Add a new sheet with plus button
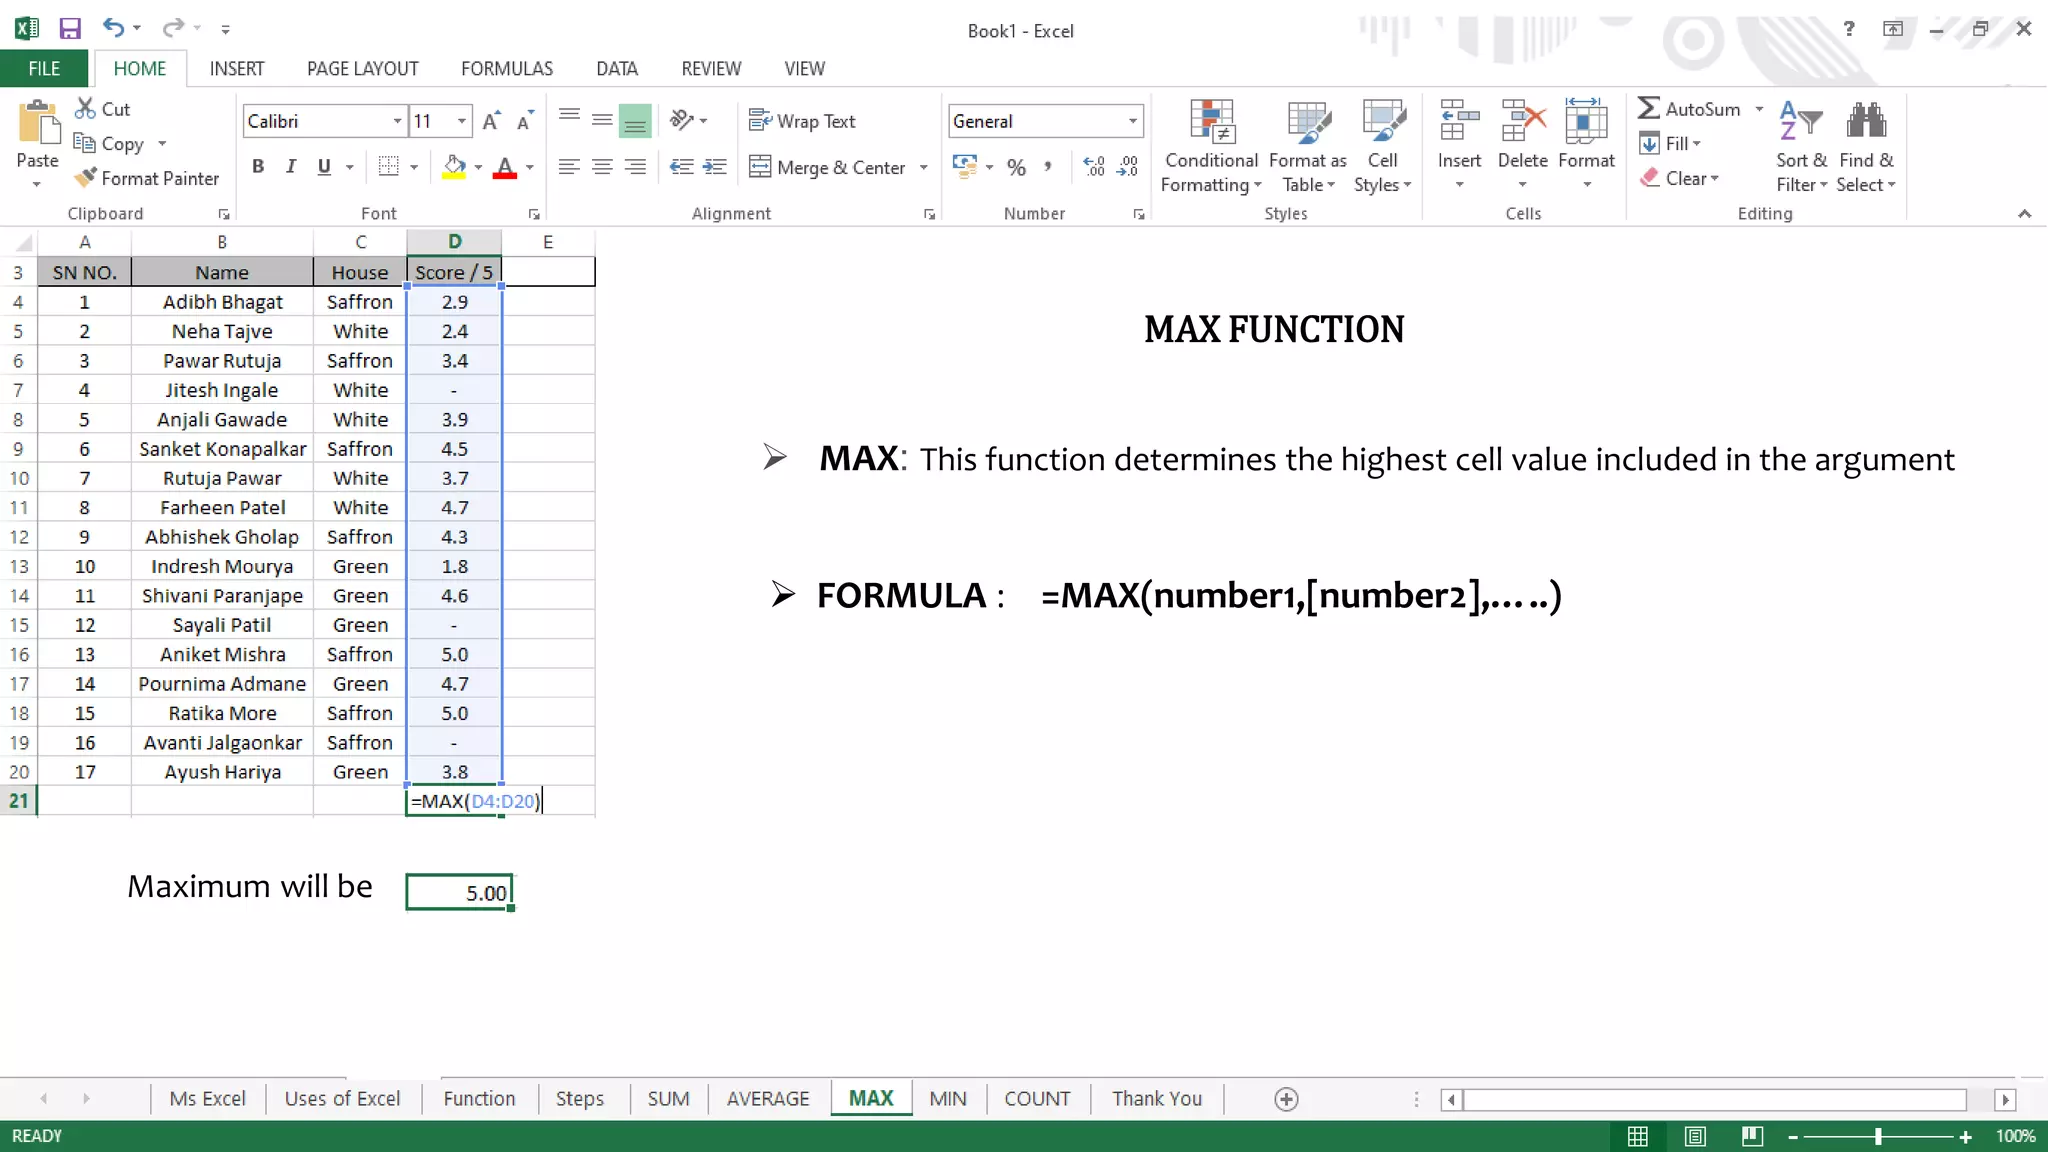This screenshot has width=2048, height=1152. click(x=1286, y=1099)
